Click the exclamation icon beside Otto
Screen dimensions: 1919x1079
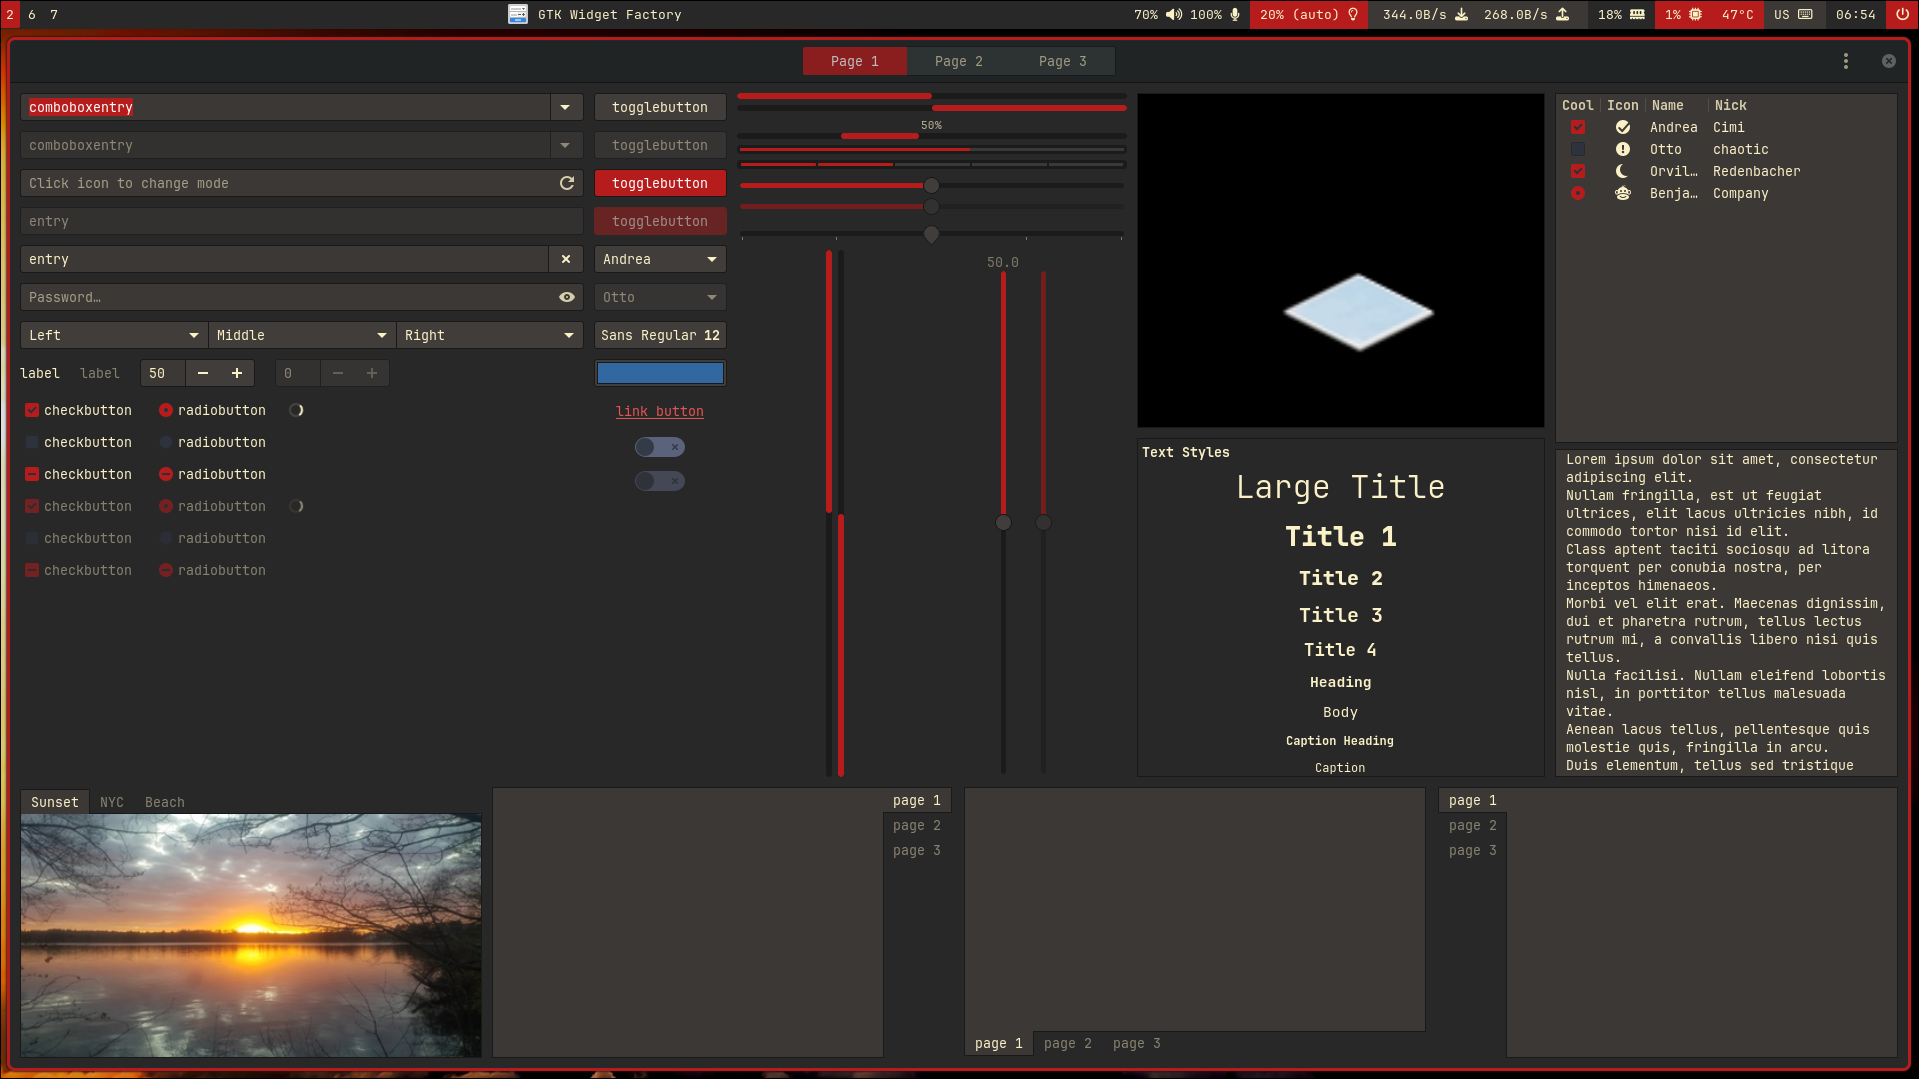point(1622,149)
